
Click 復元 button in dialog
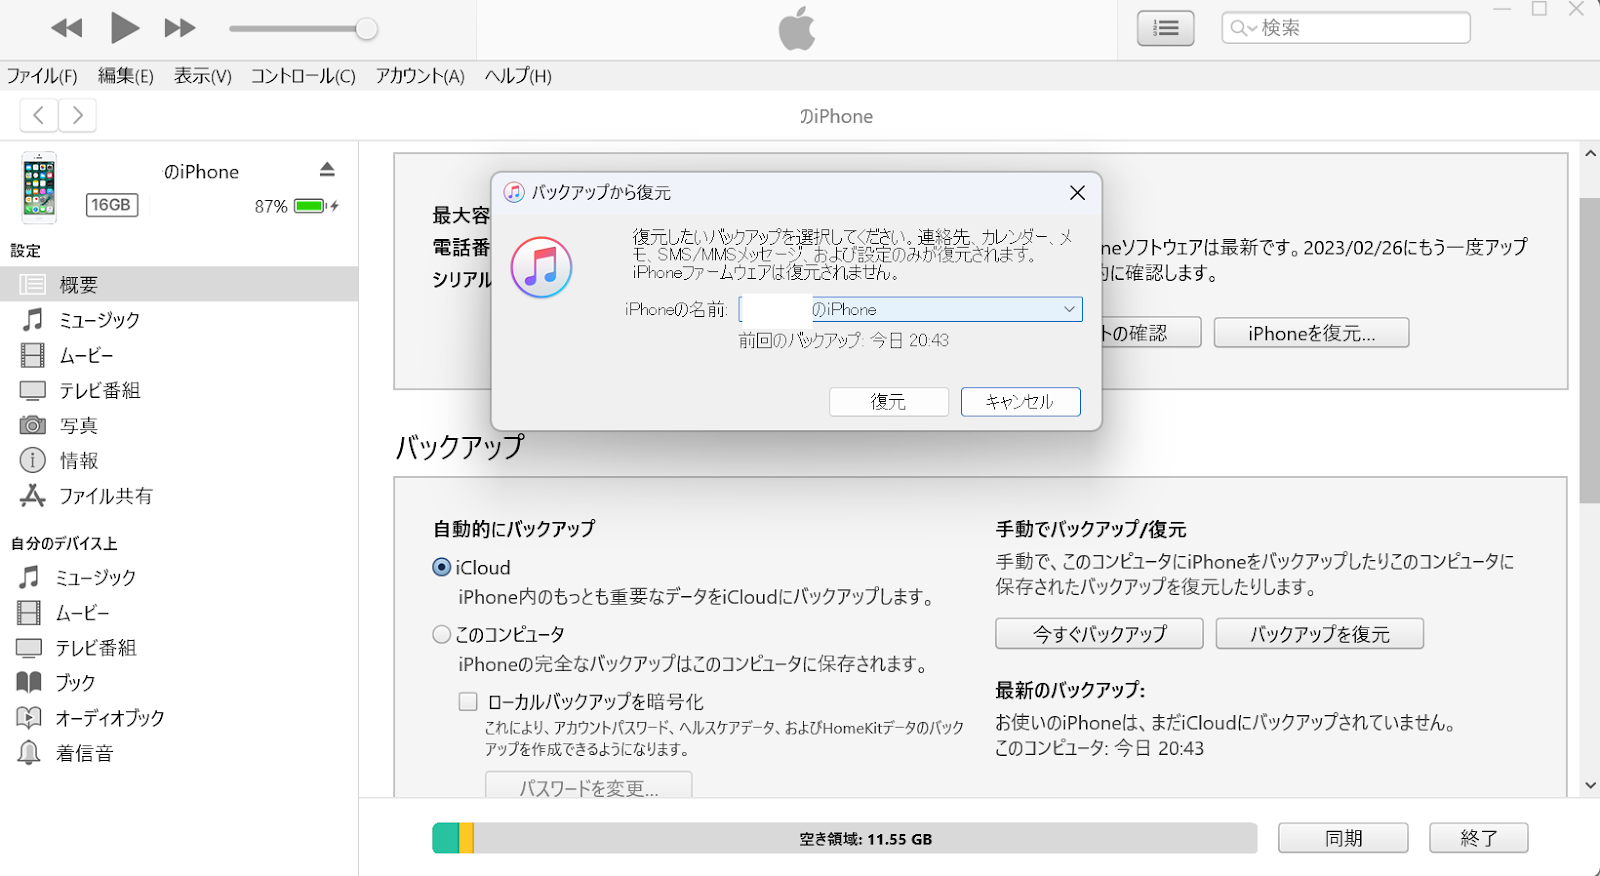coord(888,401)
